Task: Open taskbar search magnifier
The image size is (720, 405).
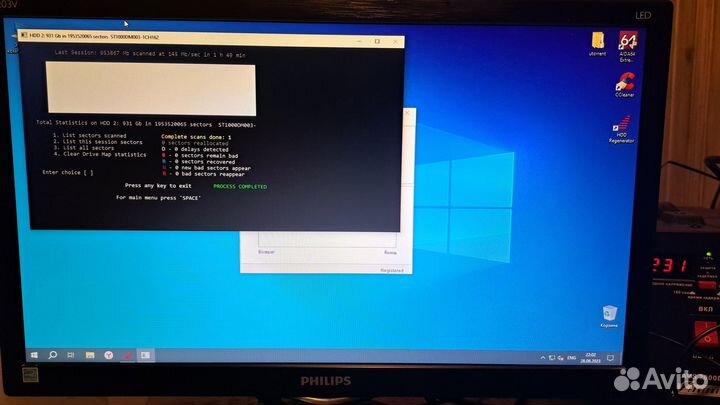Action: pos(53,355)
